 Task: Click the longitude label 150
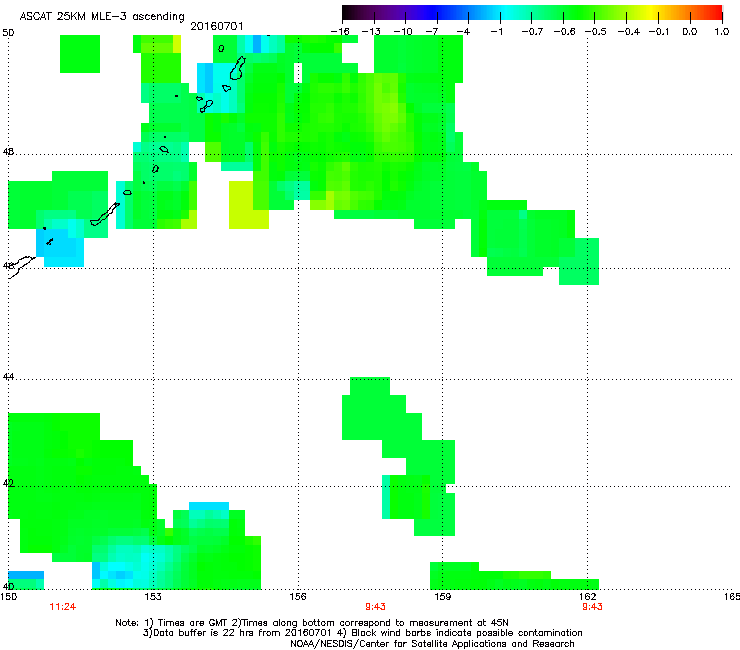(x=9, y=597)
